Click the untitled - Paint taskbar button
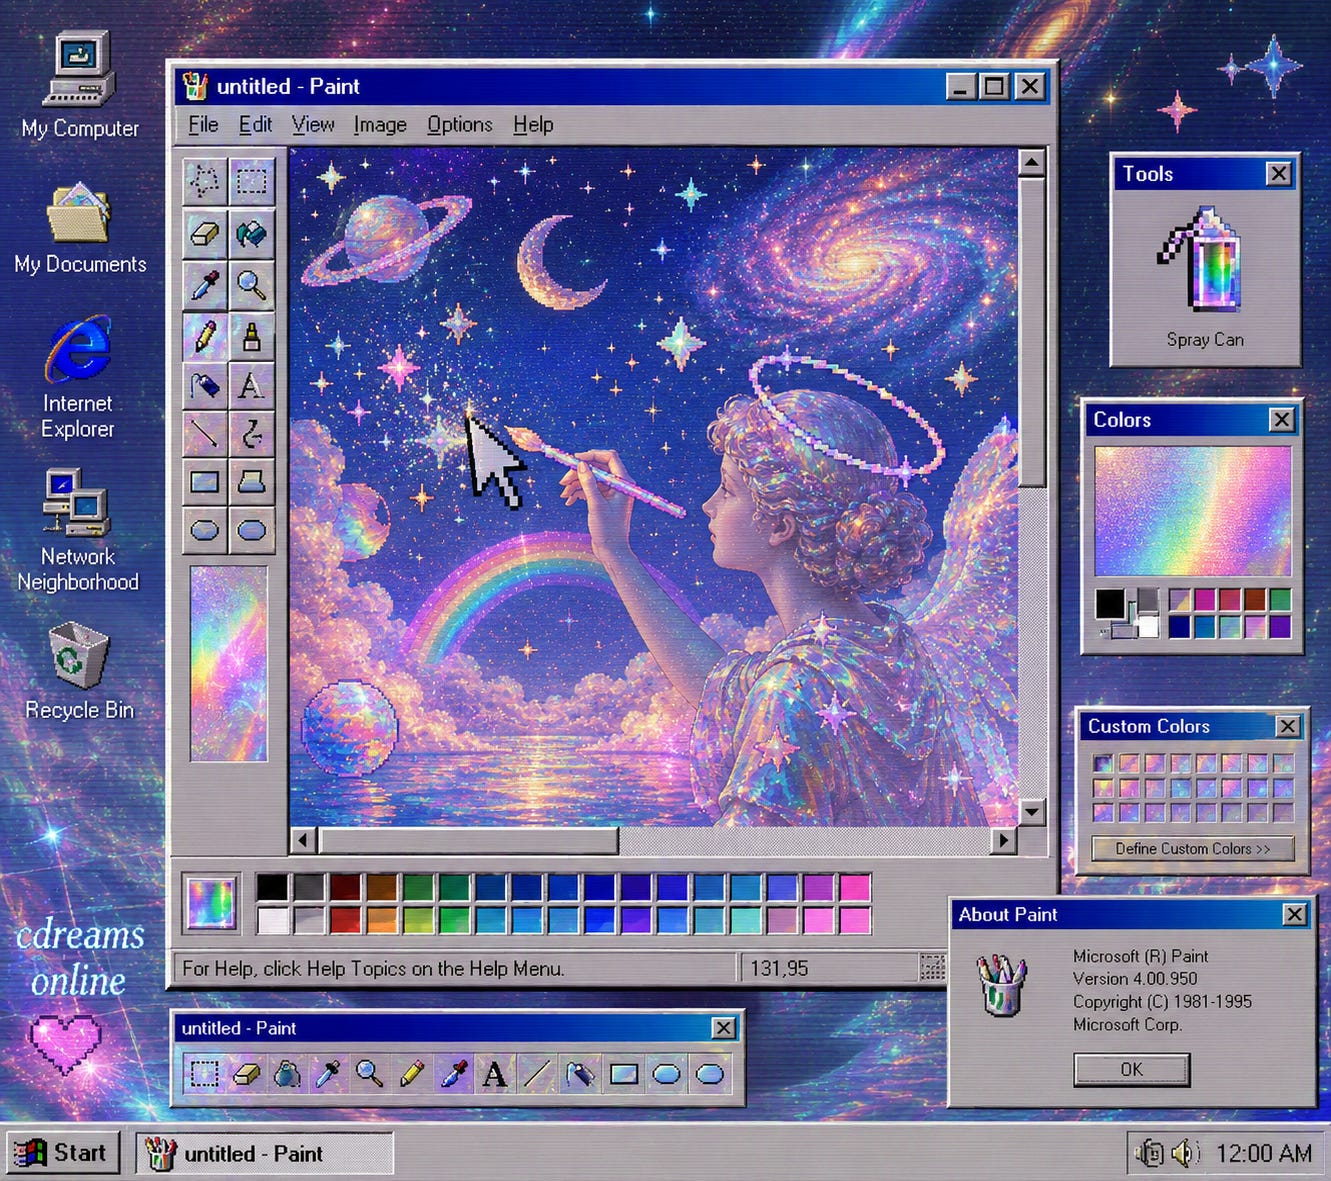This screenshot has height=1181, width=1331. coord(264,1154)
